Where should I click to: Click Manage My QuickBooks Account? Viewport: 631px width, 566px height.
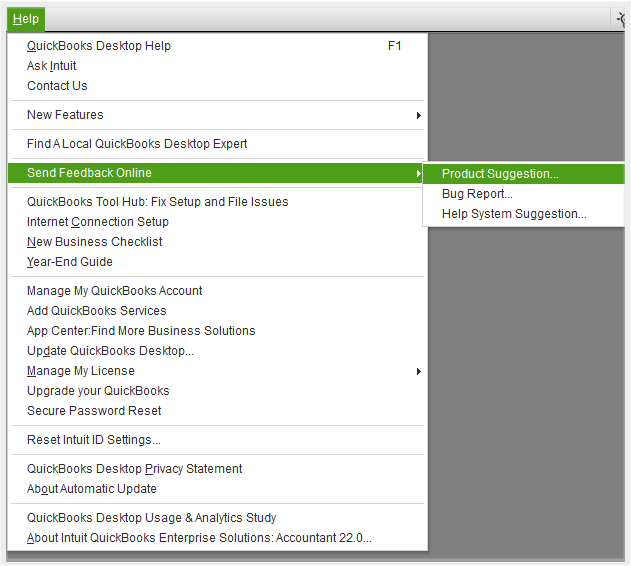217,291
